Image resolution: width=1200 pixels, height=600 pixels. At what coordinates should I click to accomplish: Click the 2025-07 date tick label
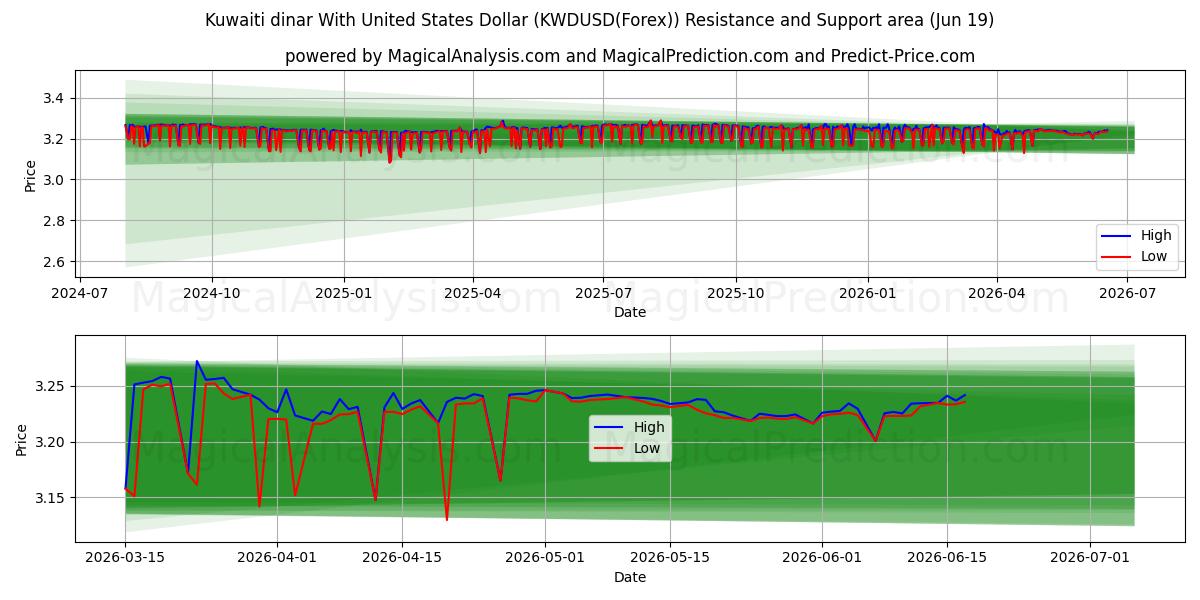point(603,293)
